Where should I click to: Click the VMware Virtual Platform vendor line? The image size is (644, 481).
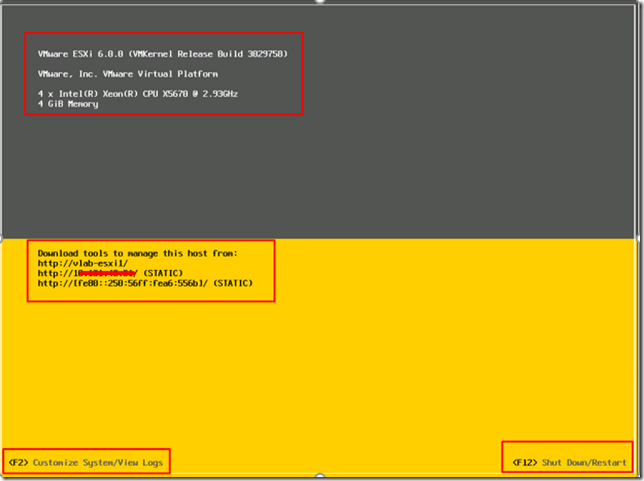[128, 74]
